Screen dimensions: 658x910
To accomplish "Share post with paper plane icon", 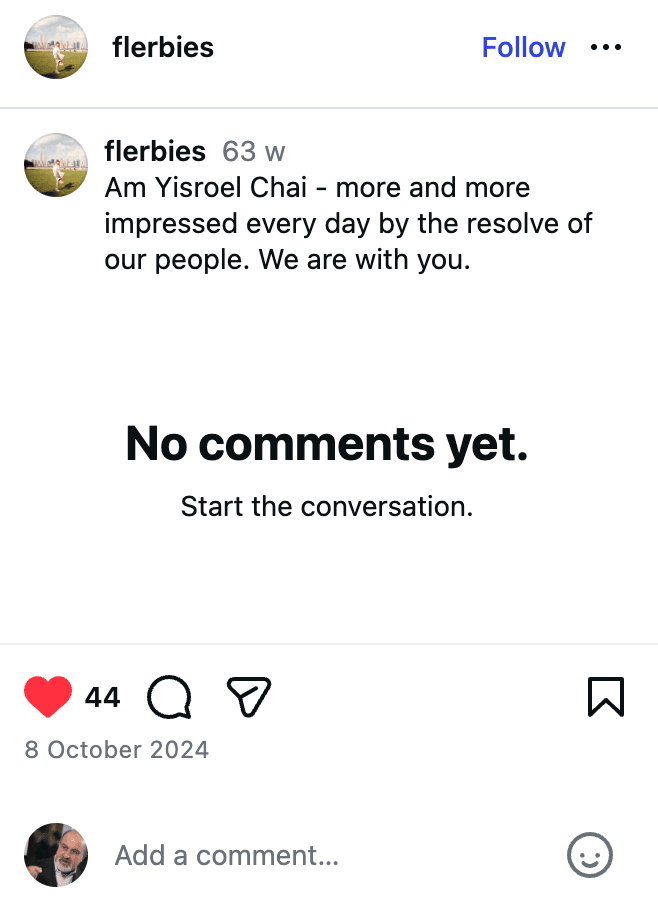I will pos(249,697).
